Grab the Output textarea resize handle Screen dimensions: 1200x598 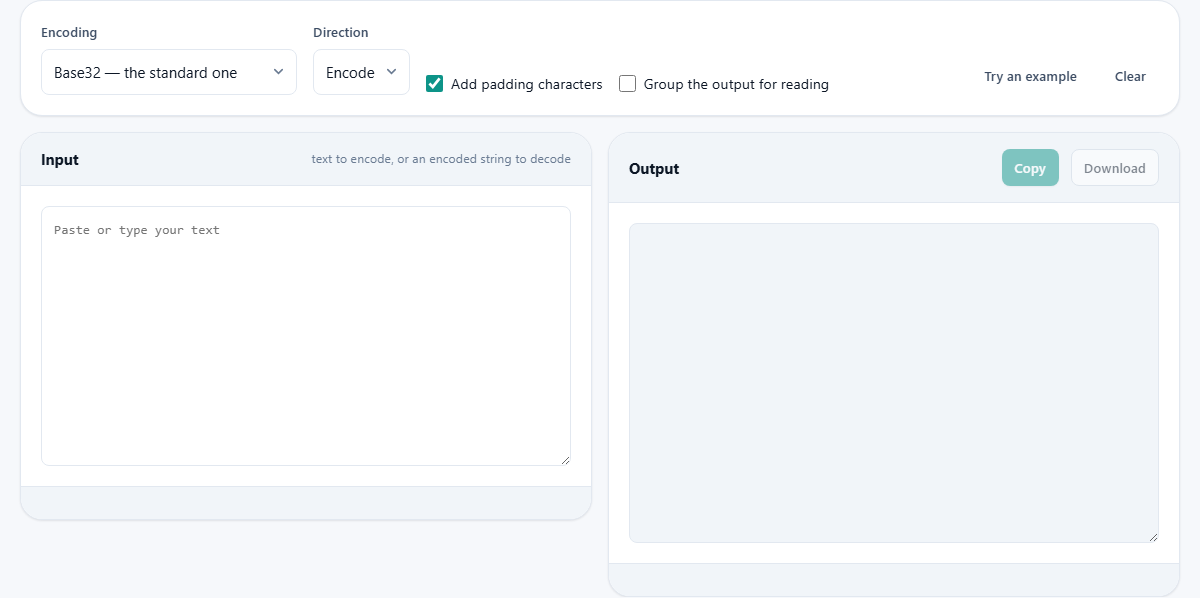coord(1153,537)
